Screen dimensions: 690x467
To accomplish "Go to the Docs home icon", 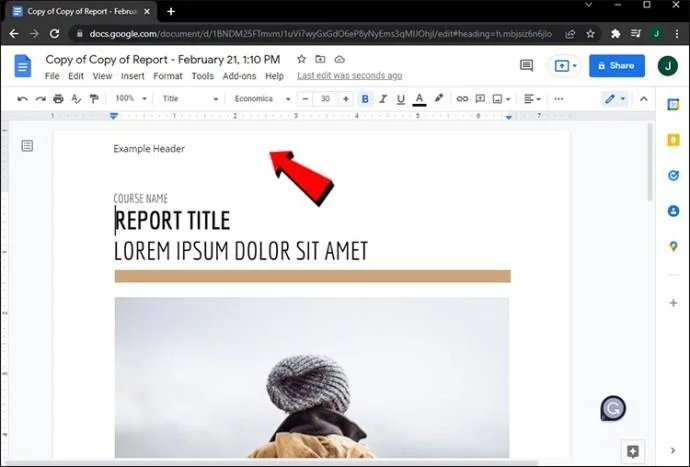I will 23,66.
